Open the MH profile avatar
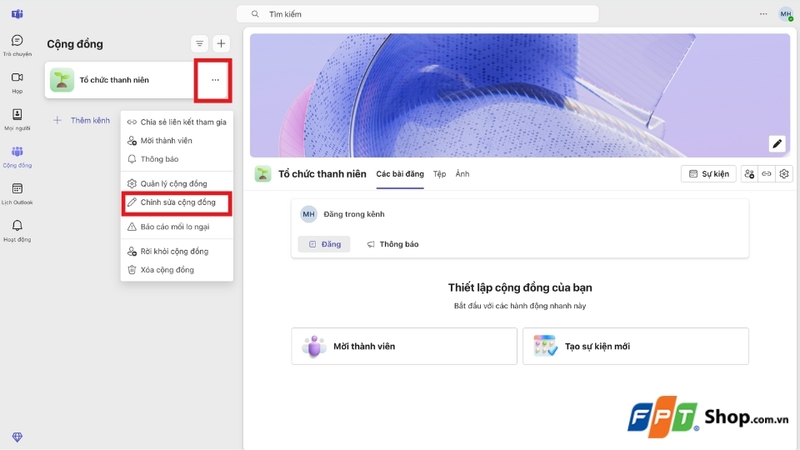The height and width of the screenshot is (450, 800). 786,14
